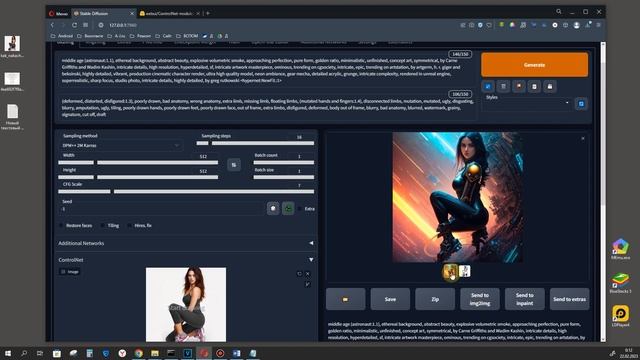Image resolution: width=640 pixels, height=360 pixels.
Task: Enable the Restore faces checkbox
Action: click(x=62, y=225)
